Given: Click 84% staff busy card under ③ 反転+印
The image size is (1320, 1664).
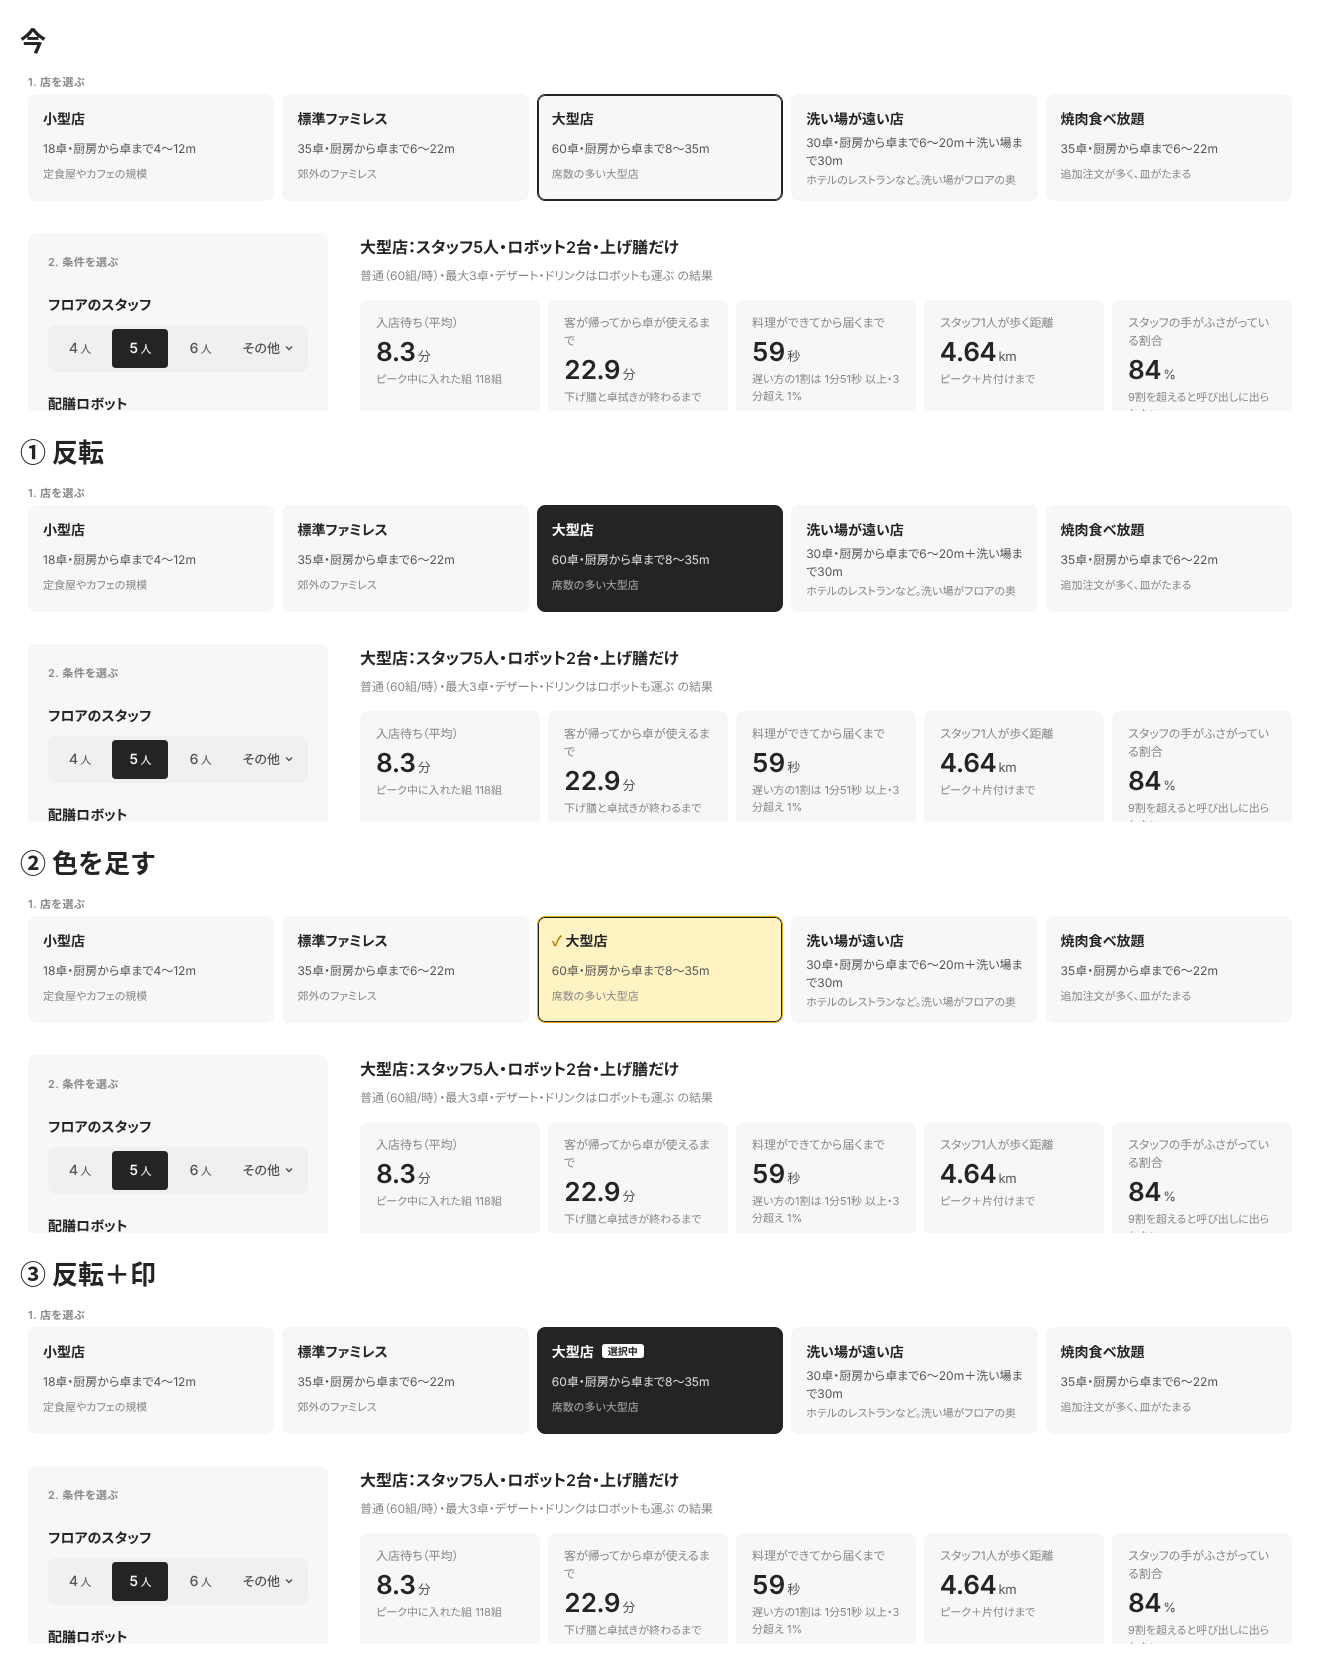Looking at the screenshot, I should coord(1202,1588).
